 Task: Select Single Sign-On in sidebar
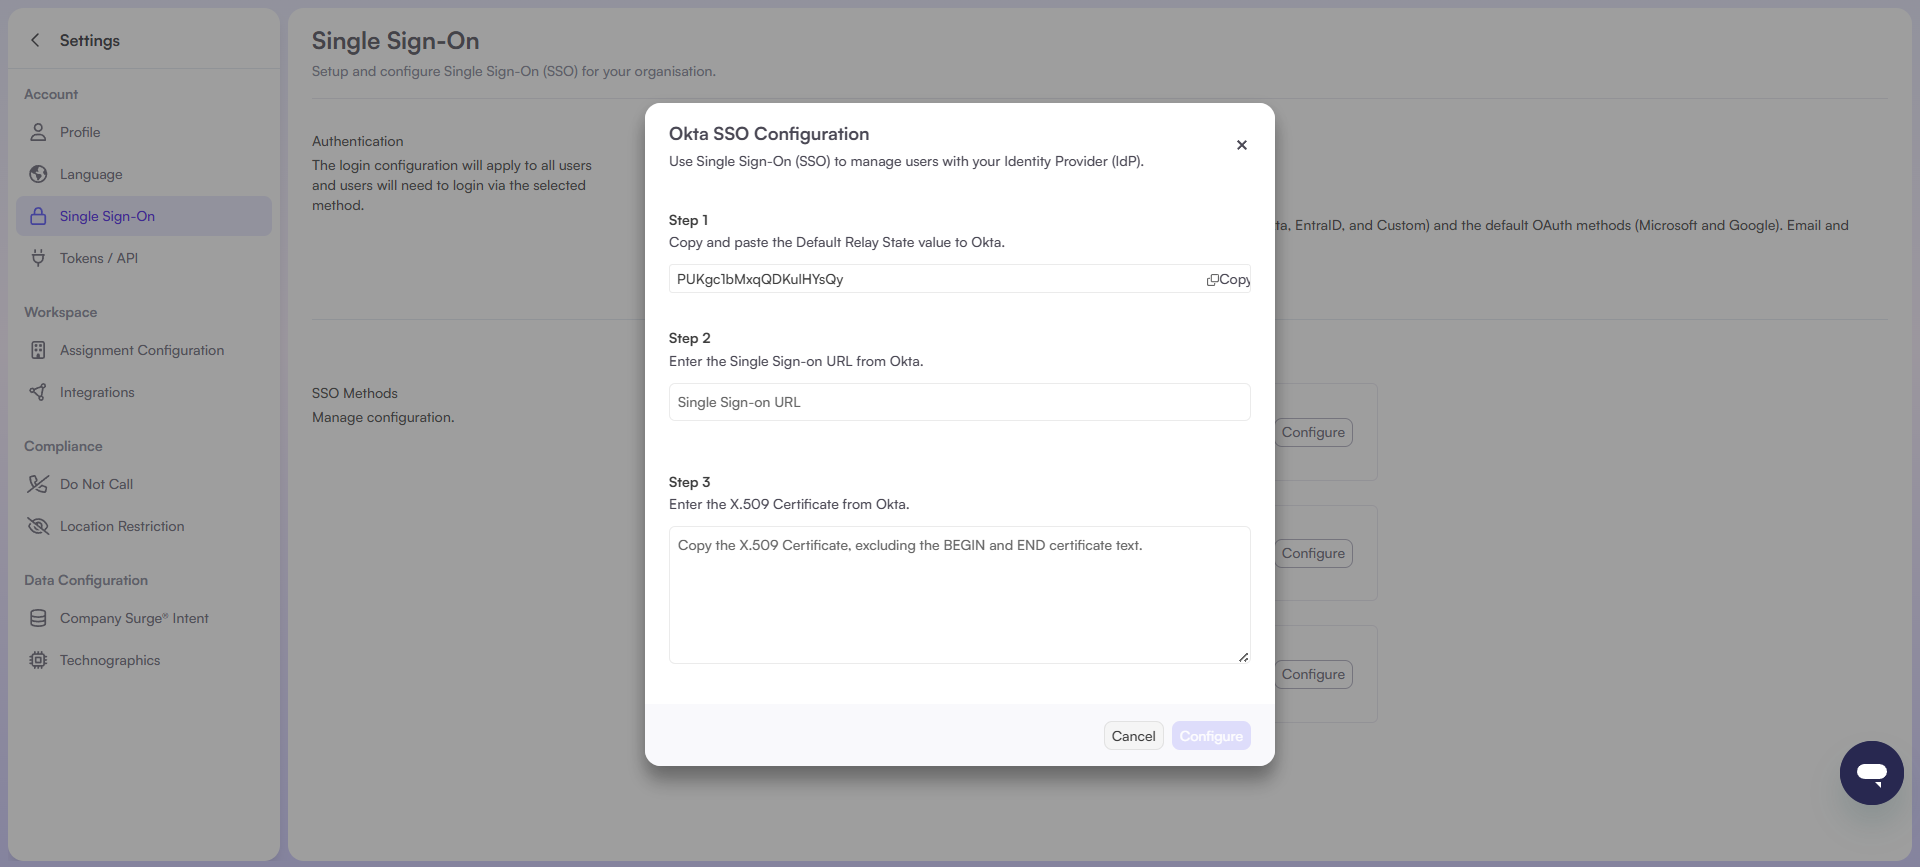point(107,216)
